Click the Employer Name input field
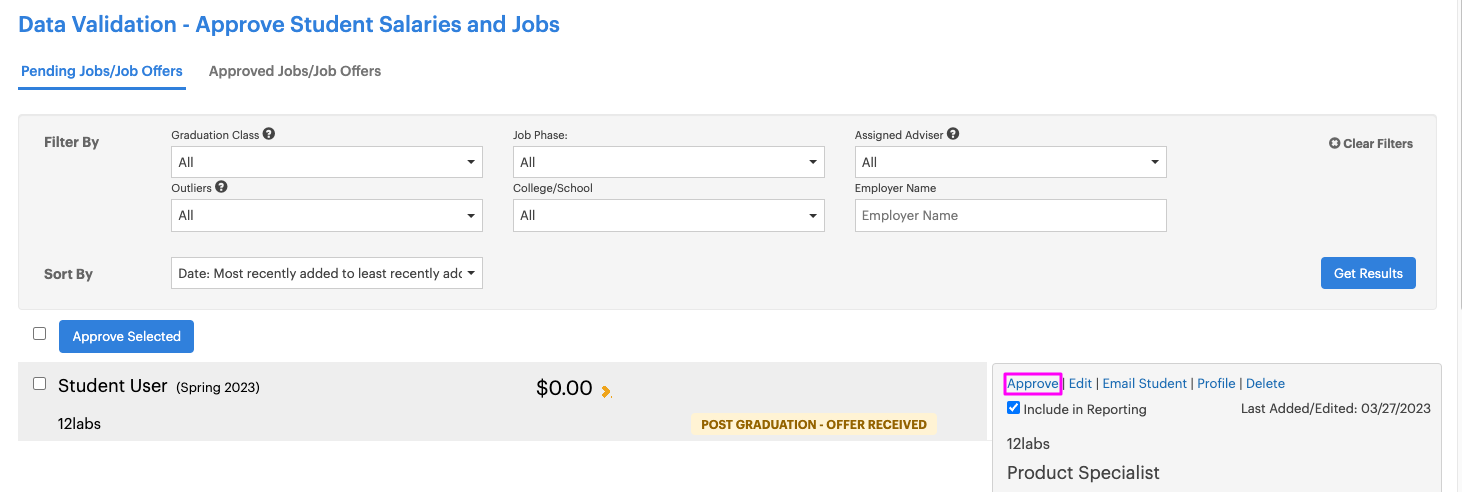This screenshot has width=1462, height=492. click(x=1011, y=215)
